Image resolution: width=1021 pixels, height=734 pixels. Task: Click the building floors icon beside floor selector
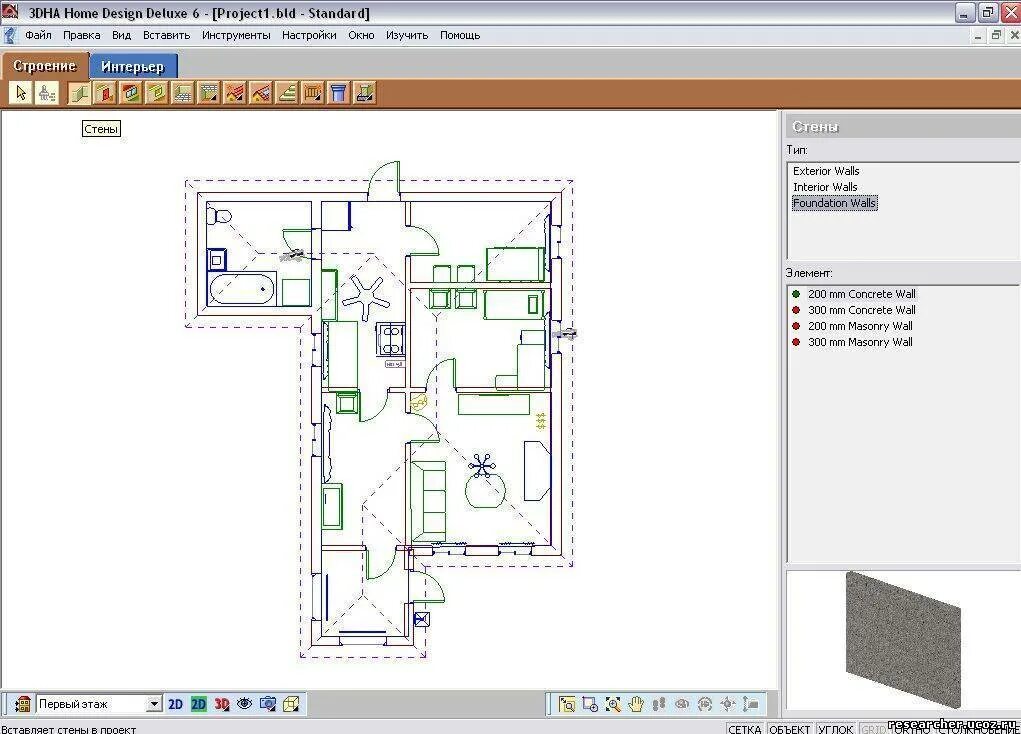tap(23, 704)
